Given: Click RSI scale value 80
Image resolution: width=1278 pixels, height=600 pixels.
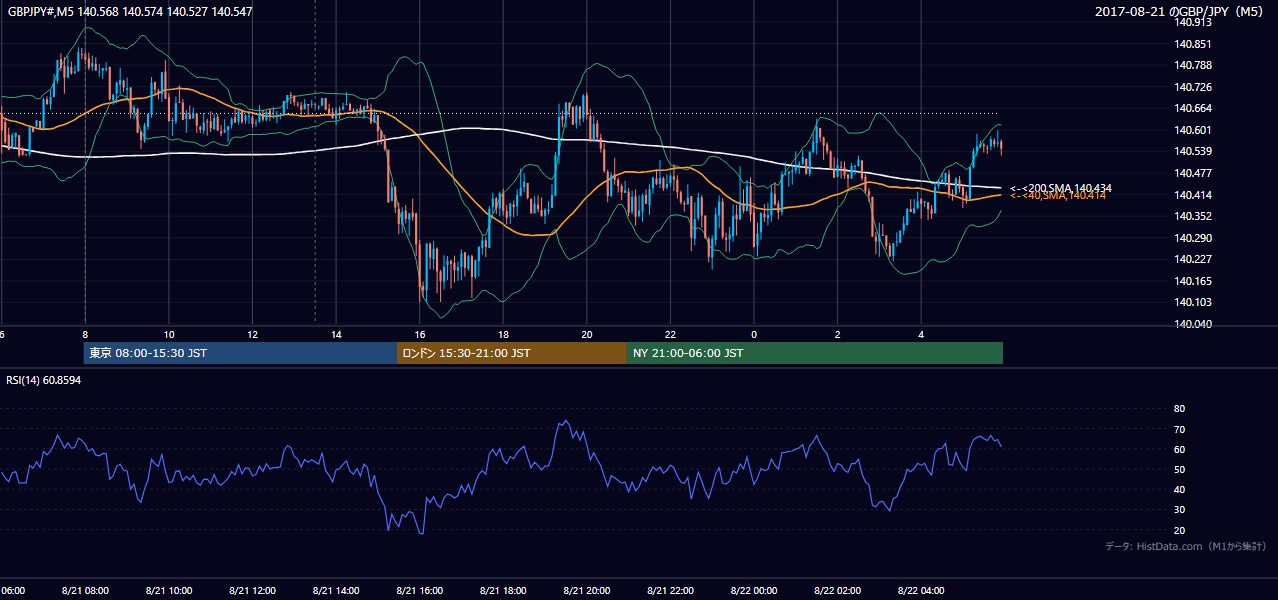Looking at the screenshot, I should 1179,409.
